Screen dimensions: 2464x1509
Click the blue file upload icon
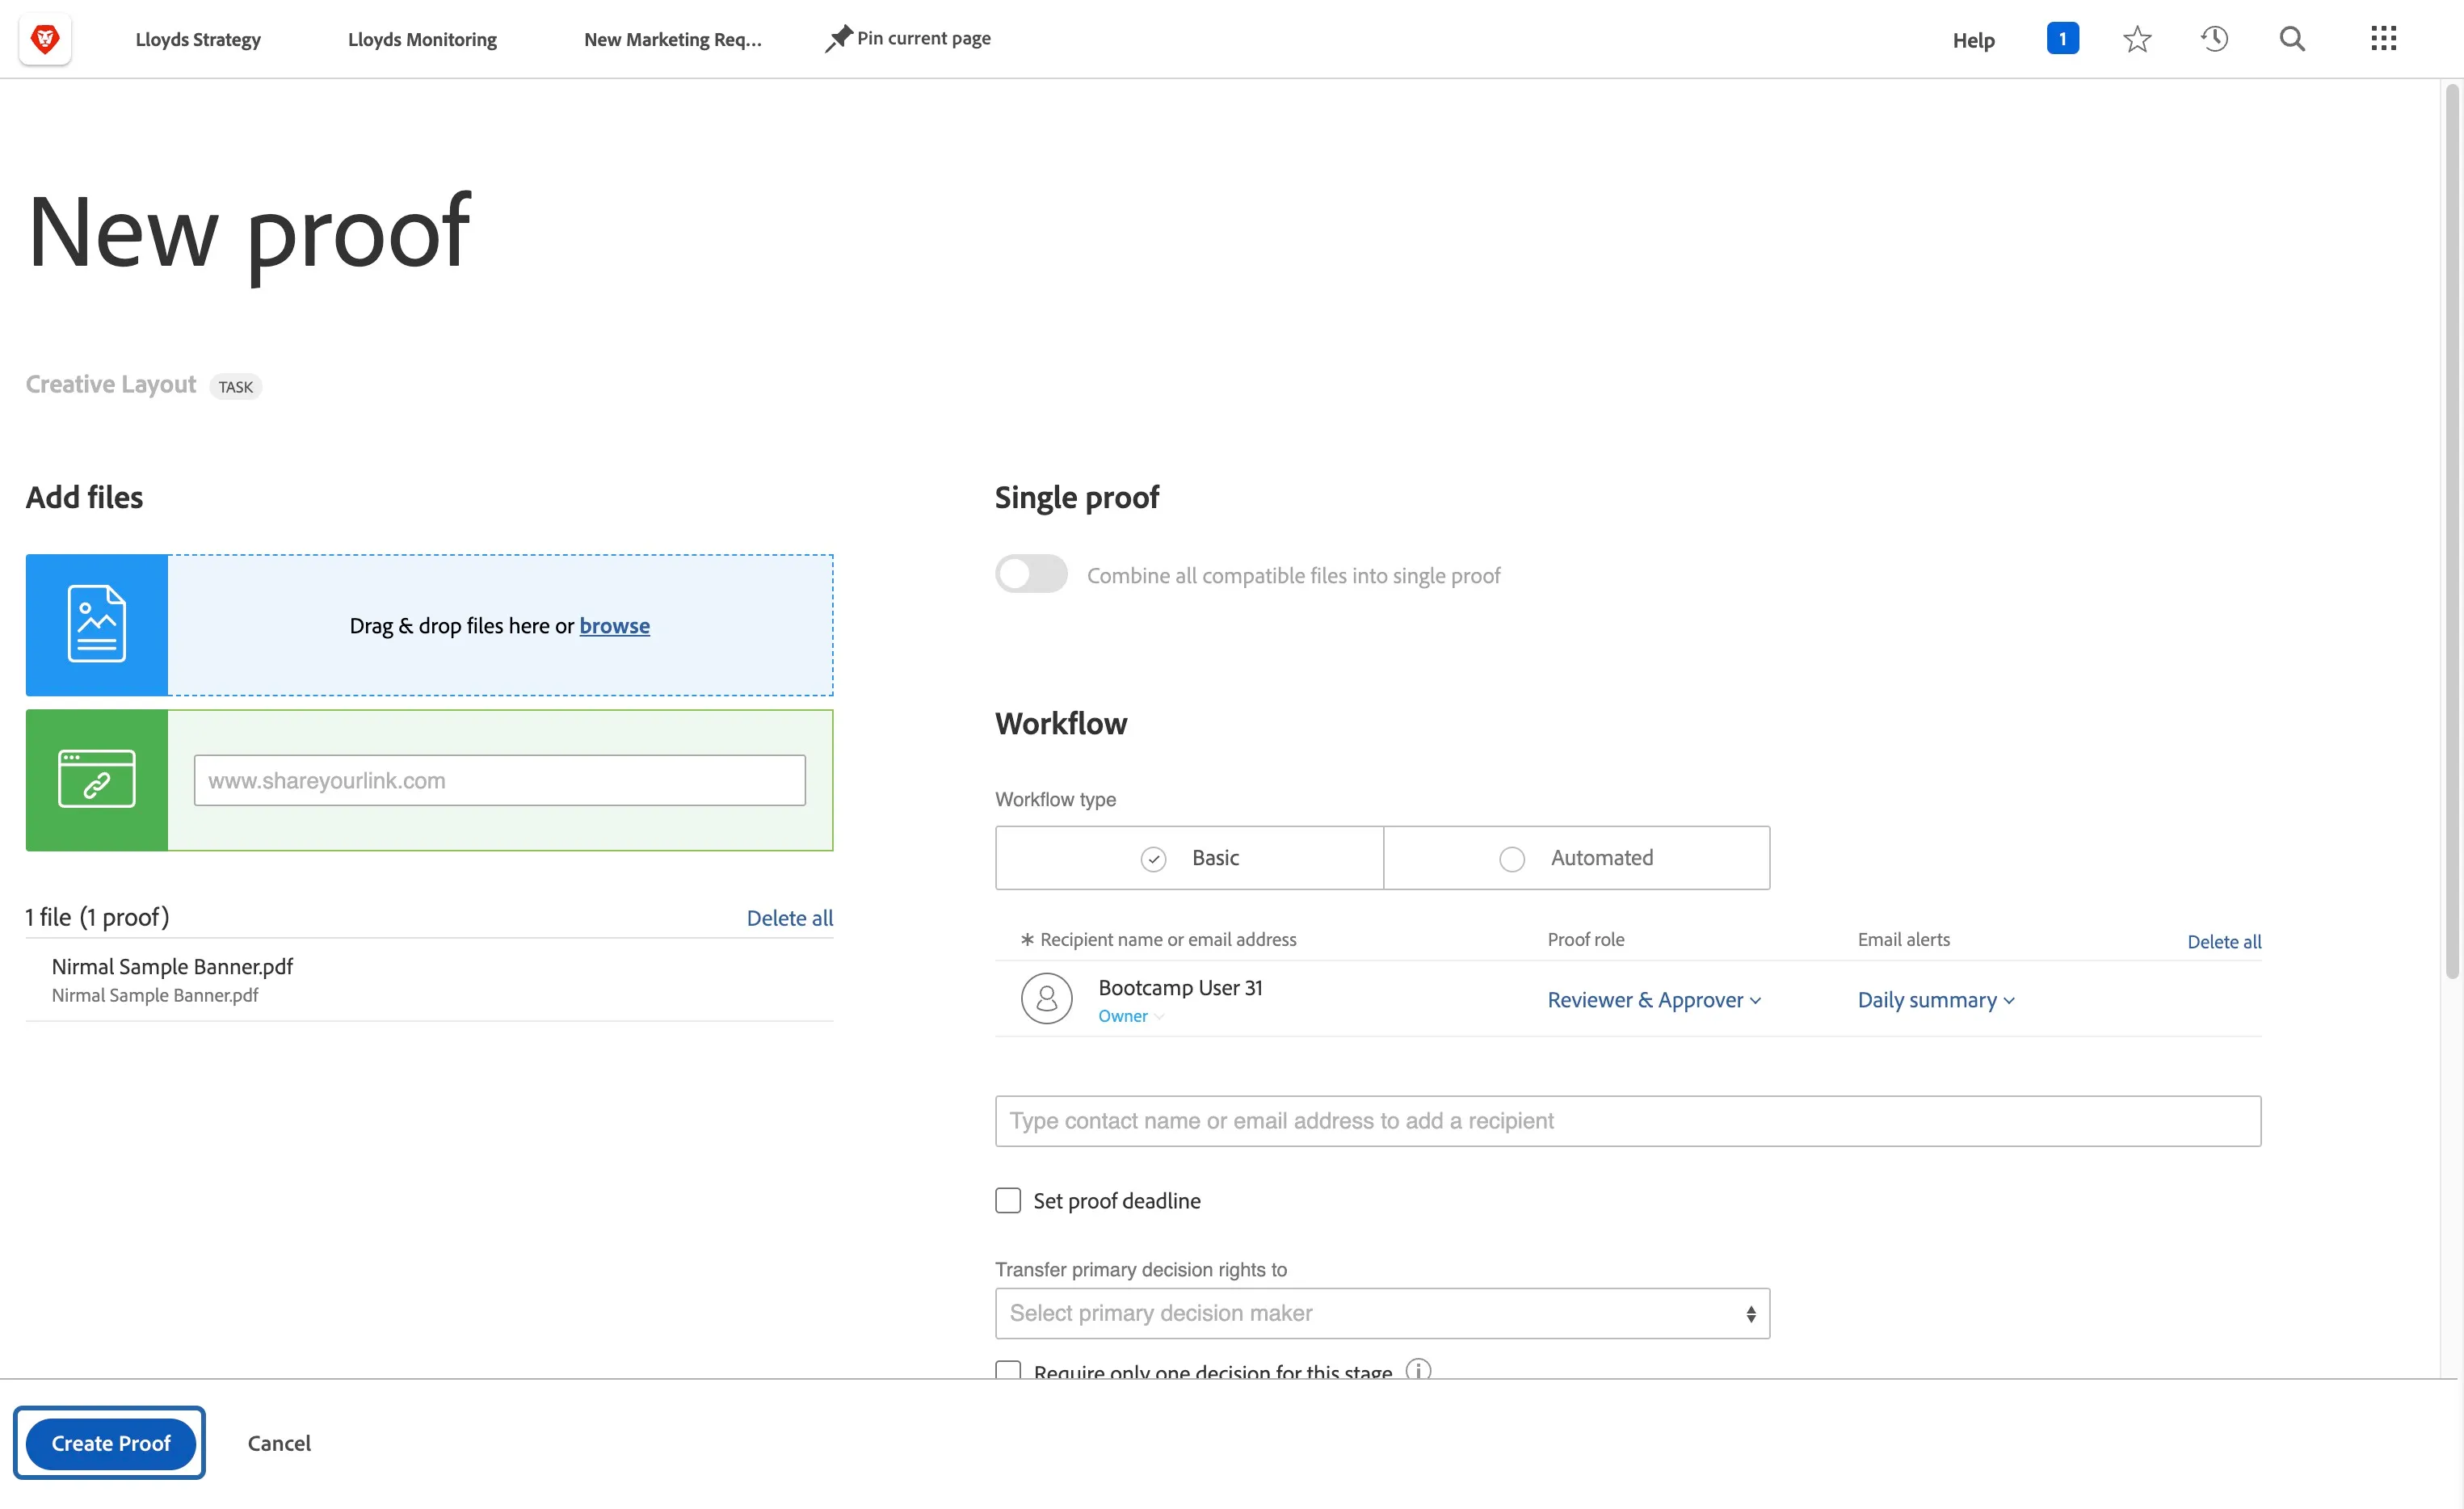tap(97, 625)
